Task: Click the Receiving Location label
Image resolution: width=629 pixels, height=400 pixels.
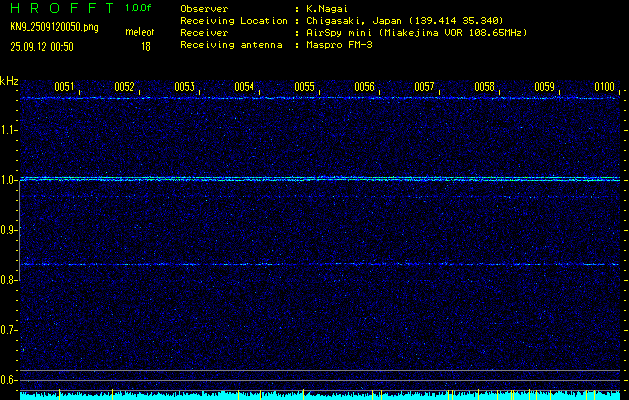Action: point(234,21)
